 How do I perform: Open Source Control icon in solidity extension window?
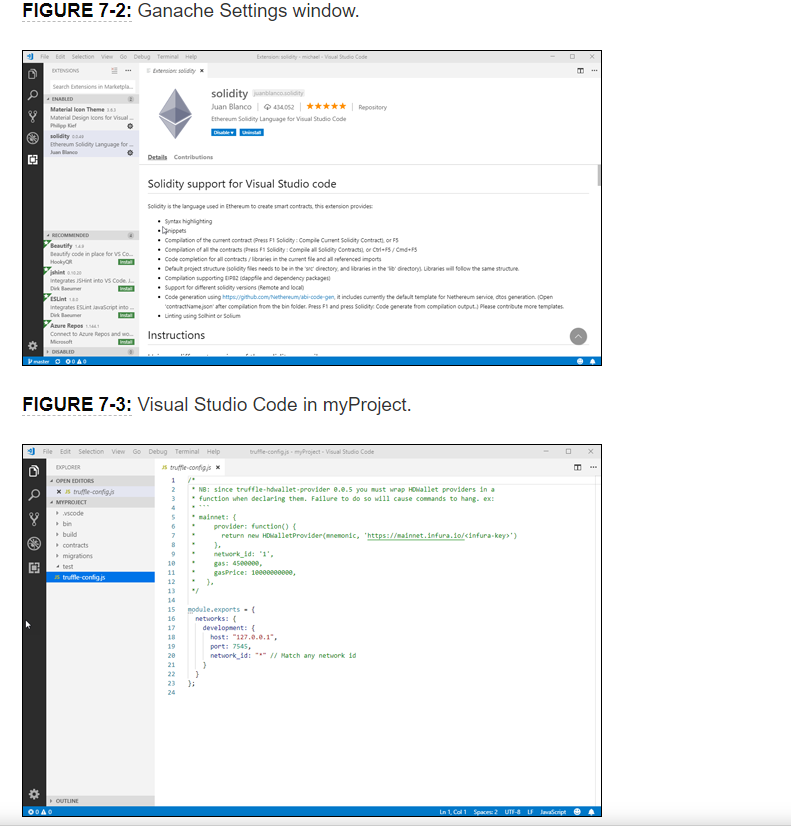click(33, 116)
